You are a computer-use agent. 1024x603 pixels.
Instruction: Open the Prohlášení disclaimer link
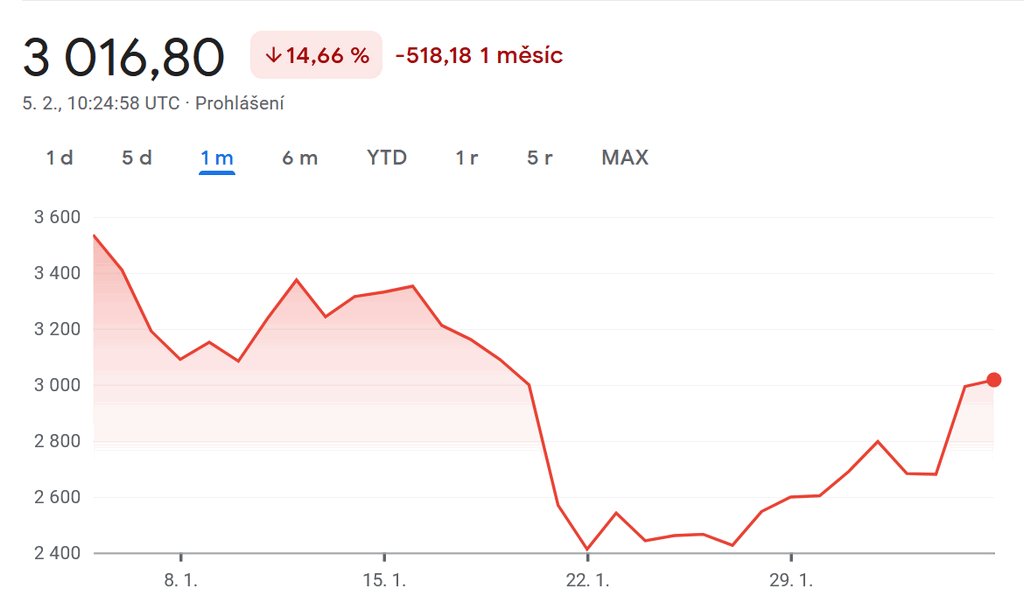tap(240, 103)
